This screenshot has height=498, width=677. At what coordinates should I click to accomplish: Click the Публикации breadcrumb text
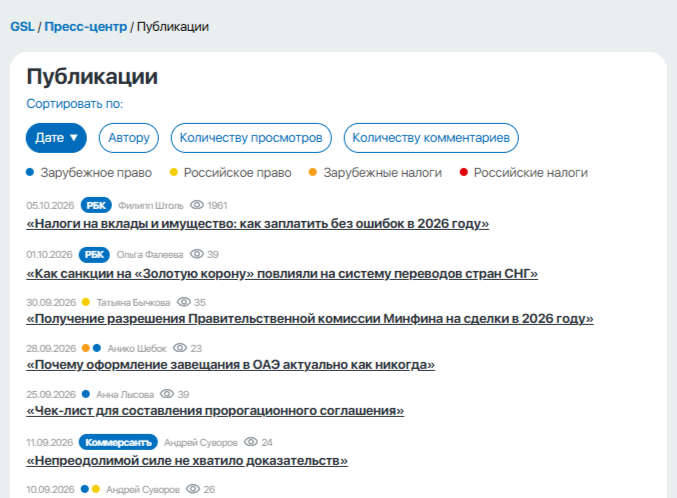click(173, 27)
